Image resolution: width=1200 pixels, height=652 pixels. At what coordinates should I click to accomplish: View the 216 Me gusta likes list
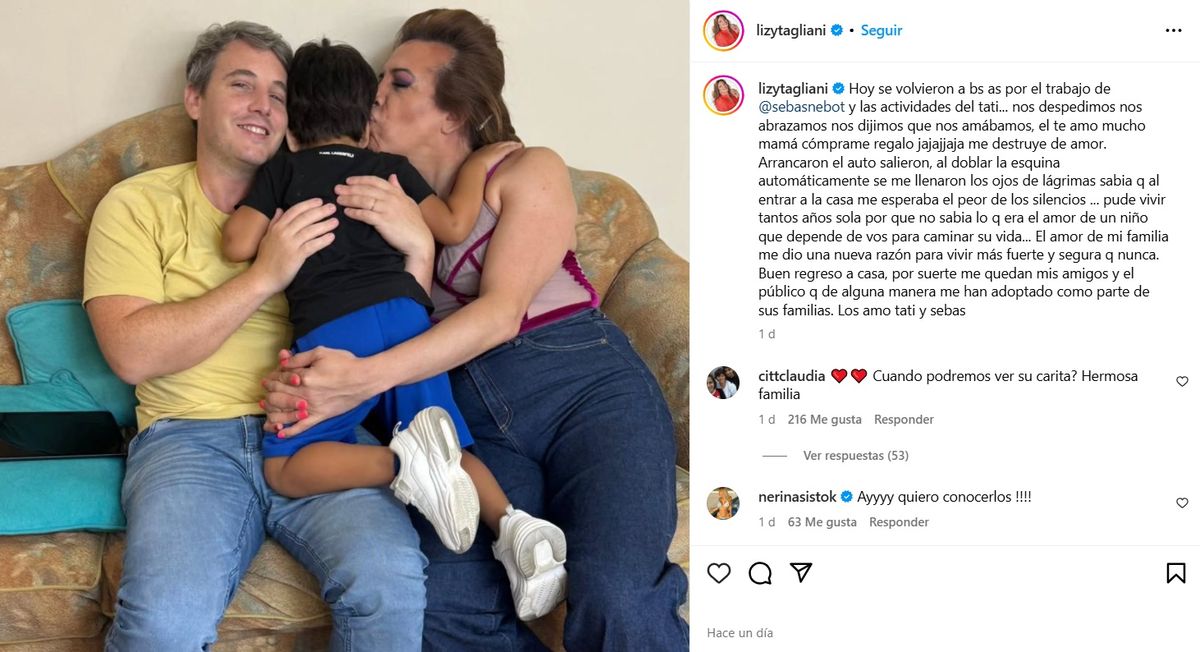(x=825, y=420)
